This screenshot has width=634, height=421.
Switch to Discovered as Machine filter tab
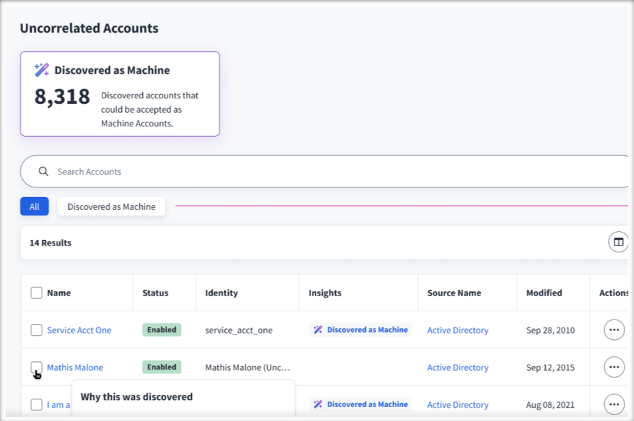coord(111,207)
